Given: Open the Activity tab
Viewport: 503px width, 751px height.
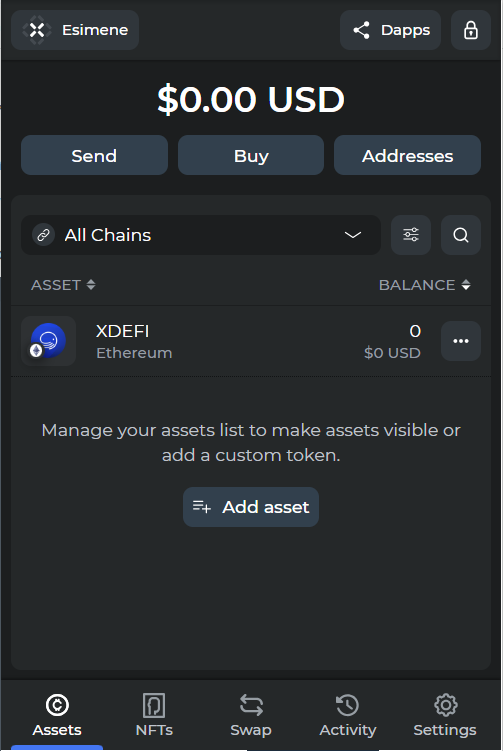Looking at the screenshot, I should (x=348, y=715).
